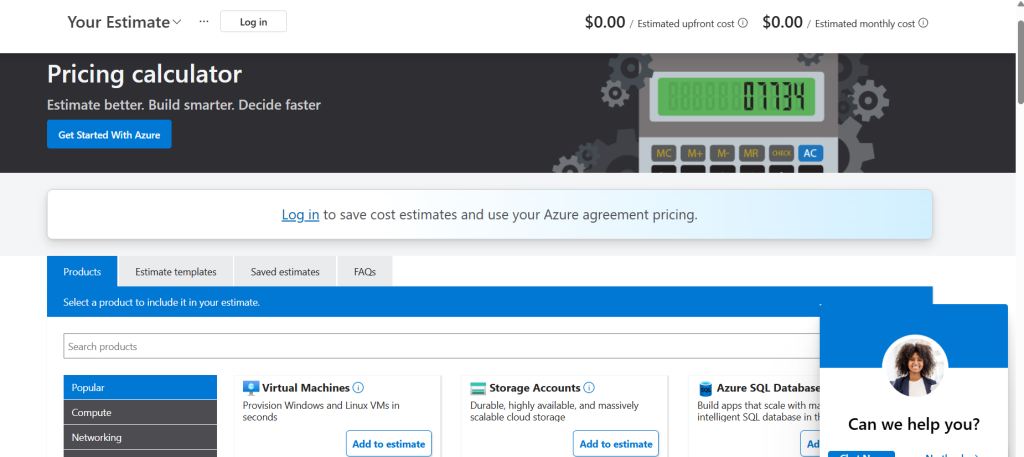
Task: Open the Estimate templates tab
Action: pos(176,272)
